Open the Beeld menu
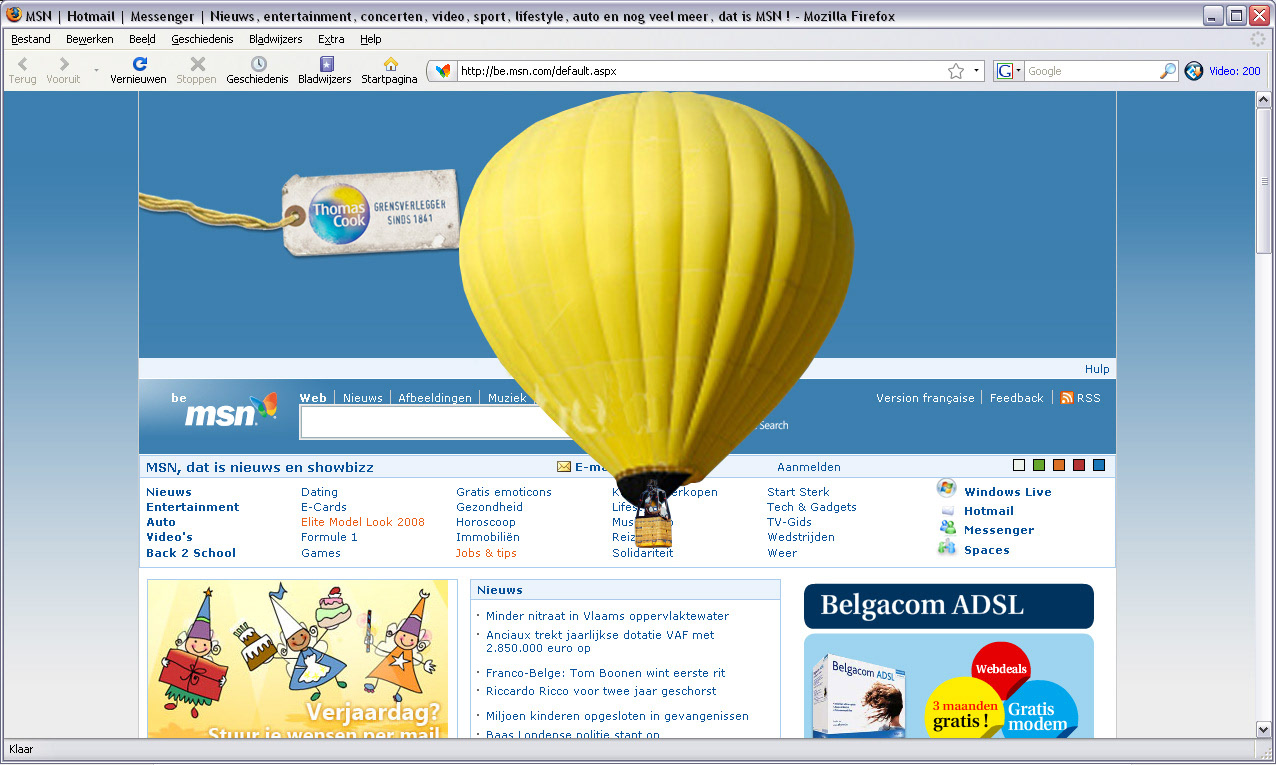Viewport: 1276px width, 765px height. tap(142, 39)
